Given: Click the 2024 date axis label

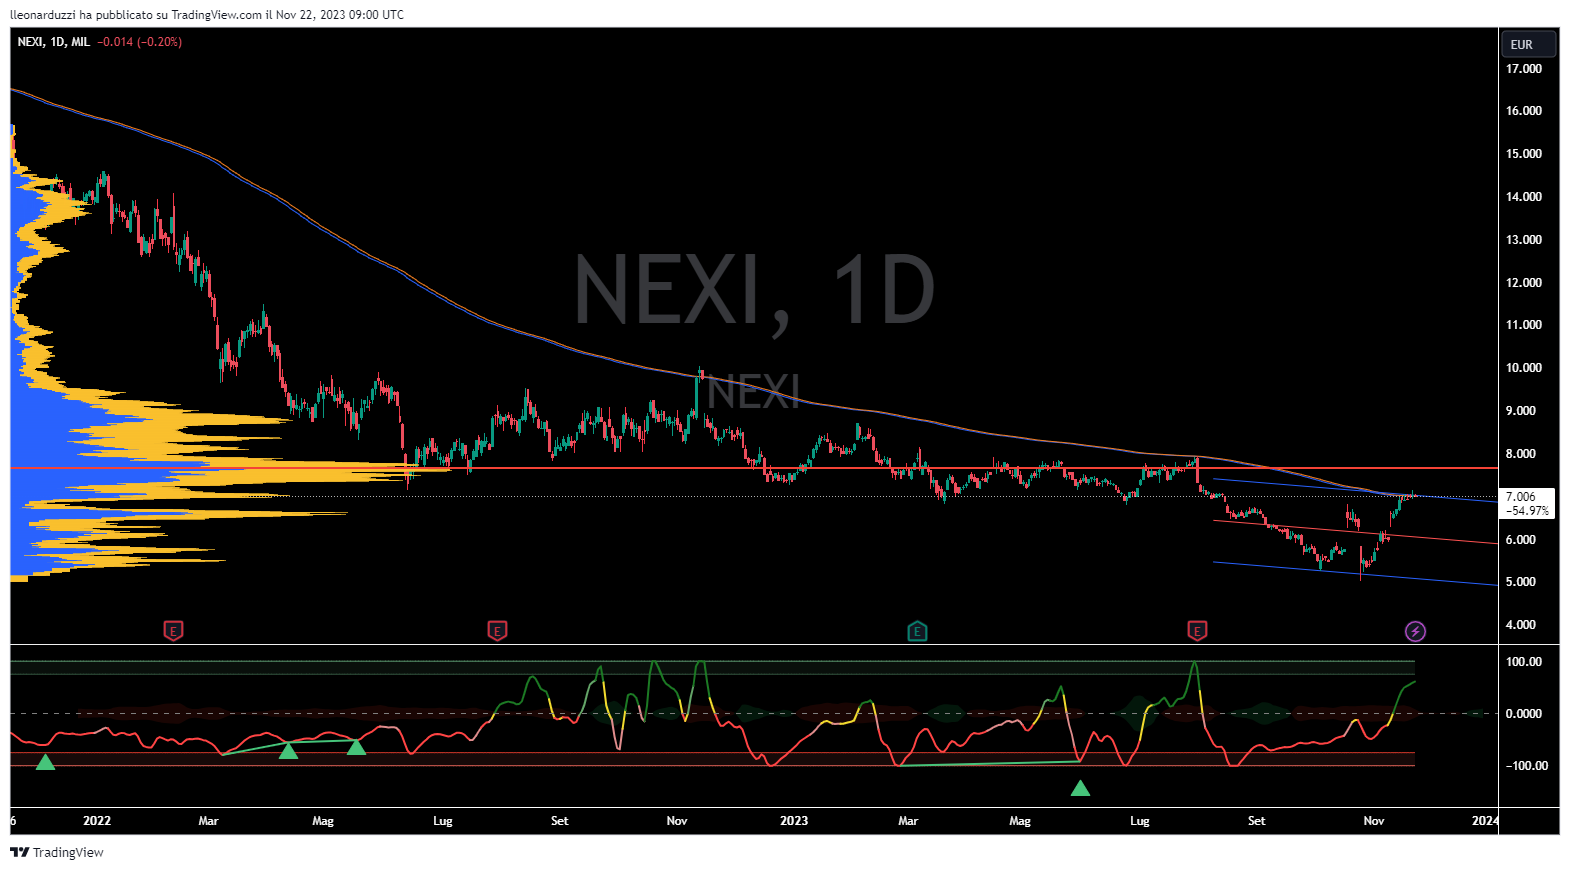Looking at the screenshot, I should [1485, 821].
